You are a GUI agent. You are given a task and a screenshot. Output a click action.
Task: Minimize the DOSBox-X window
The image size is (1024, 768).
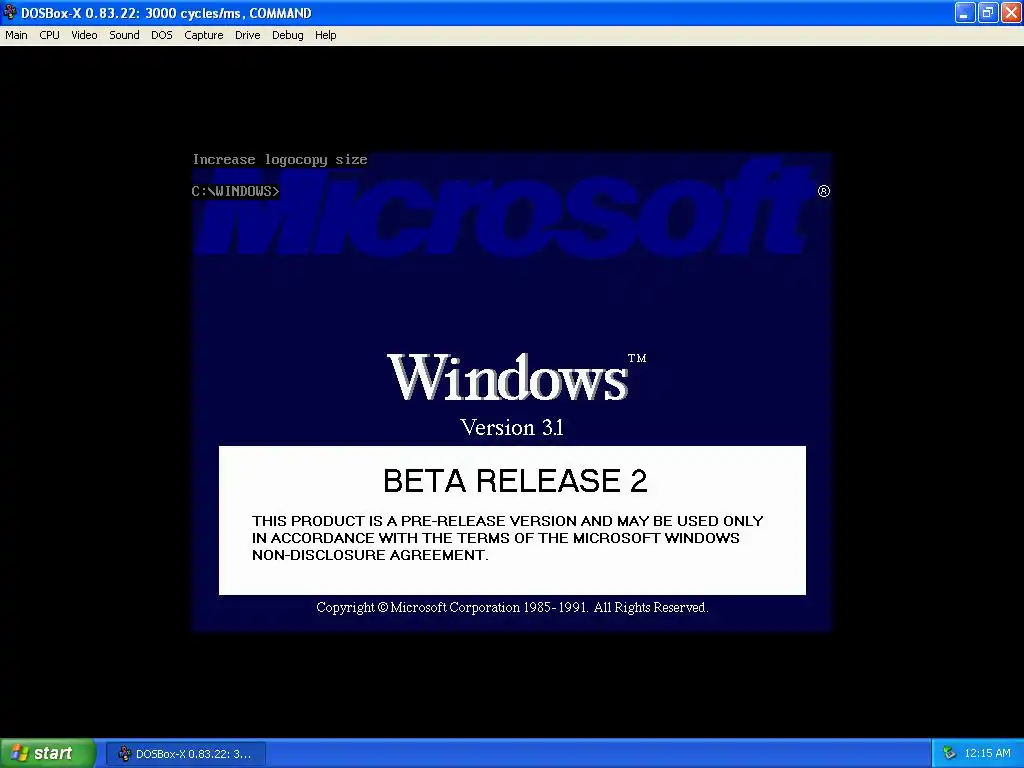965,12
